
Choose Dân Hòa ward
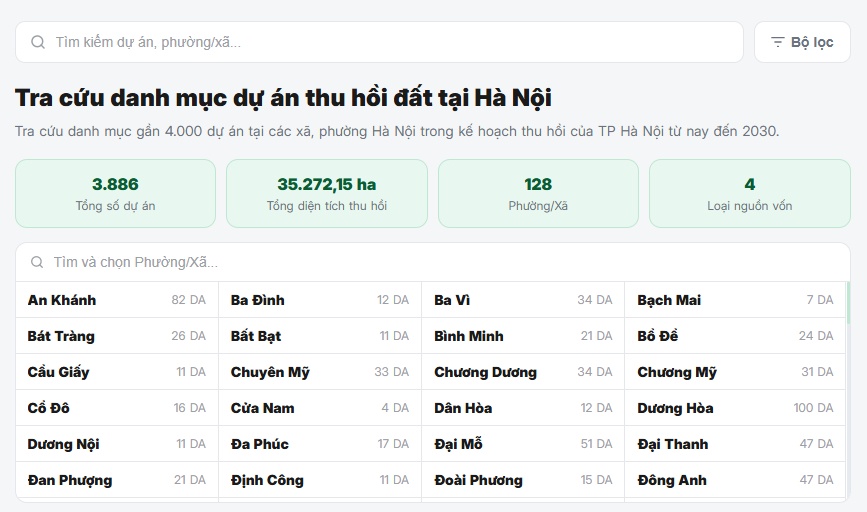click(x=523, y=407)
